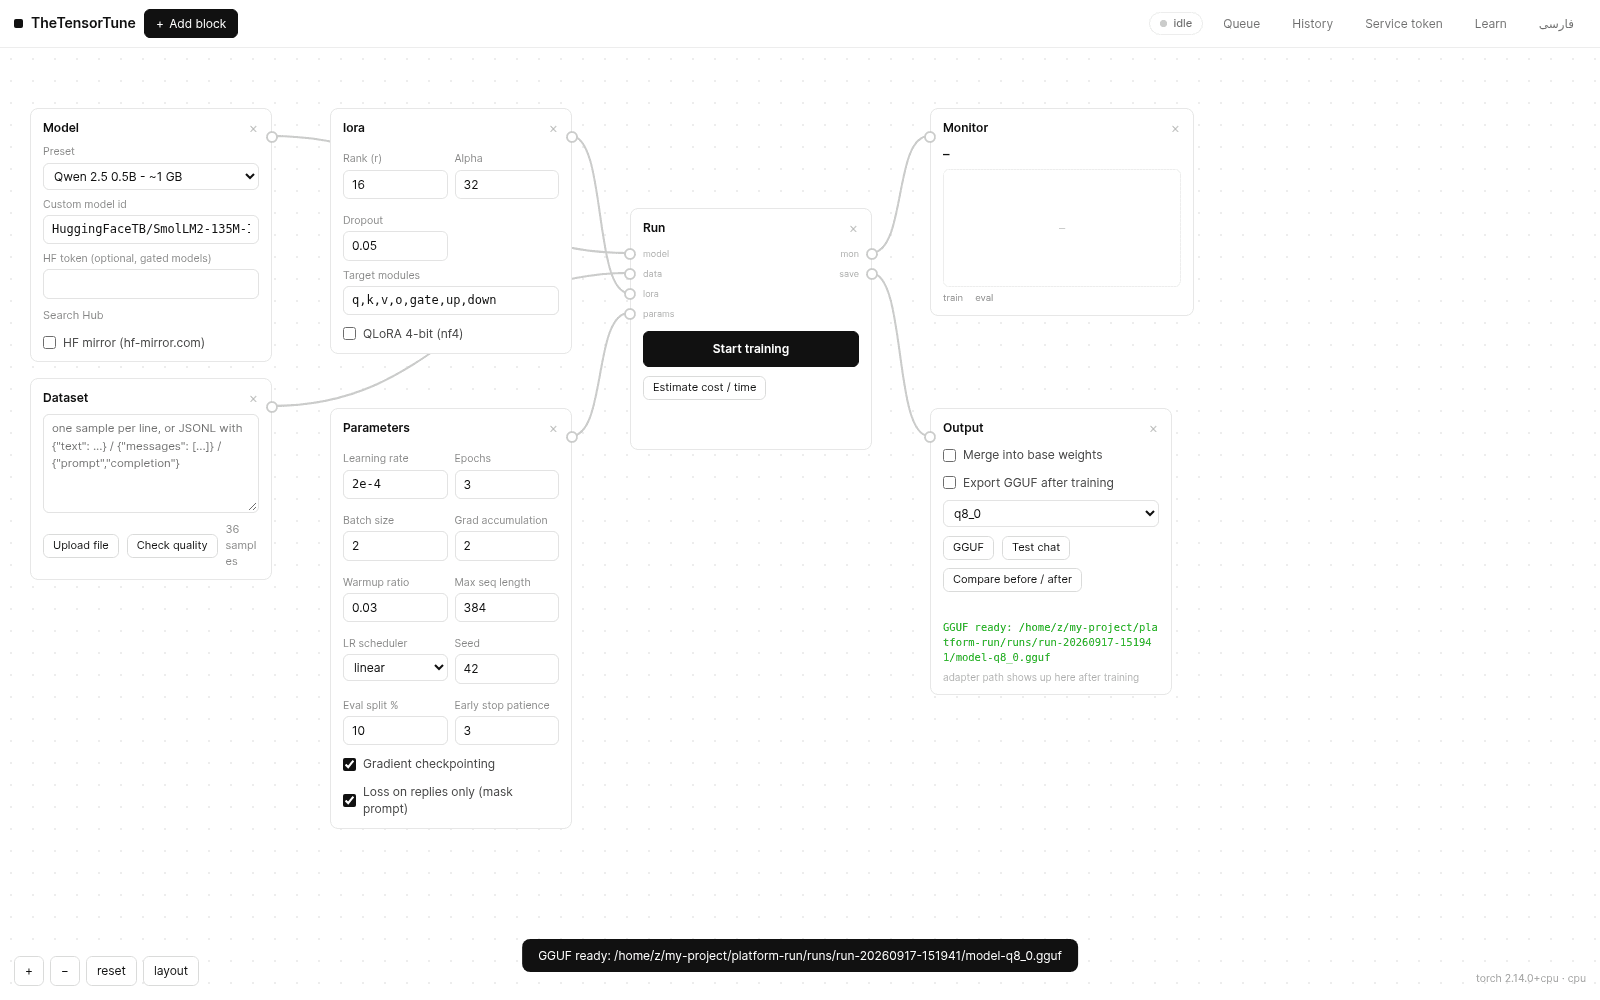Select the Run block's lora input port

click(630, 294)
